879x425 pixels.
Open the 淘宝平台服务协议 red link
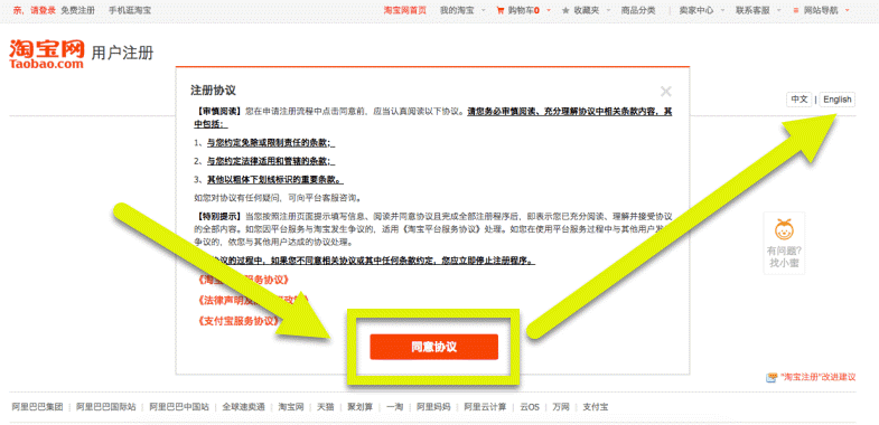244,279
